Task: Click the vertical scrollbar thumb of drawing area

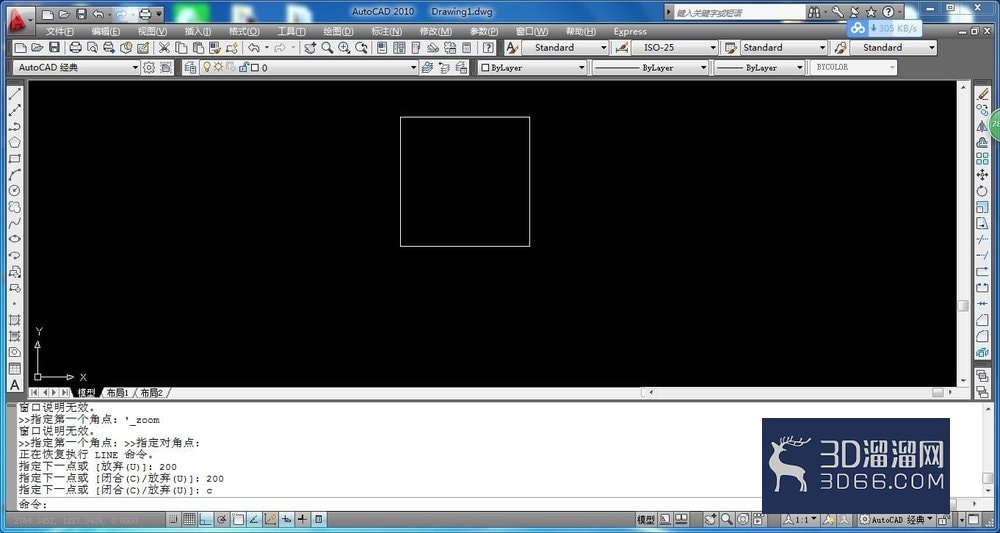Action: click(963, 306)
